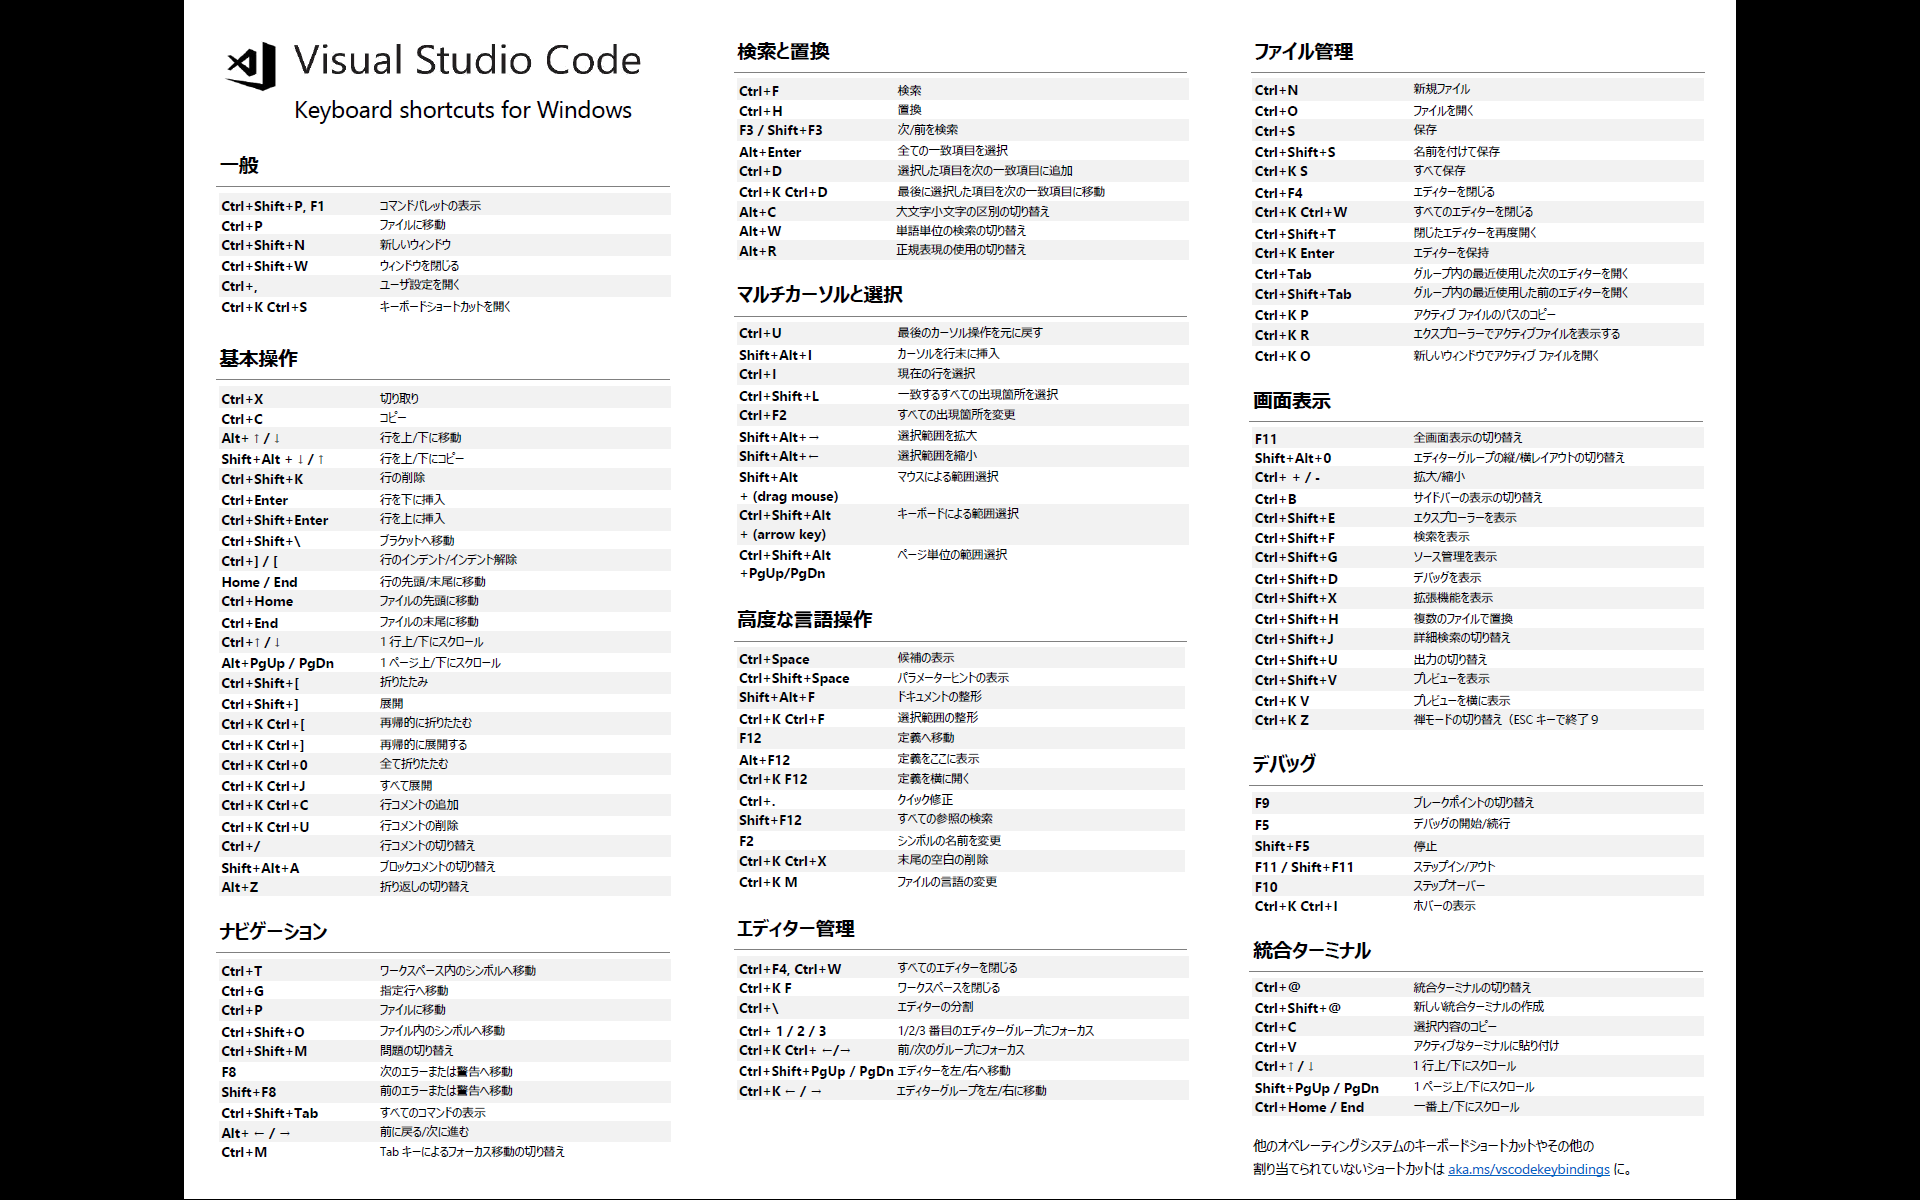The width and height of the screenshot is (1920, 1200).
Task: Click the 'Ctrl+Shift+N' shortcut in 一般
Action: click(263, 245)
